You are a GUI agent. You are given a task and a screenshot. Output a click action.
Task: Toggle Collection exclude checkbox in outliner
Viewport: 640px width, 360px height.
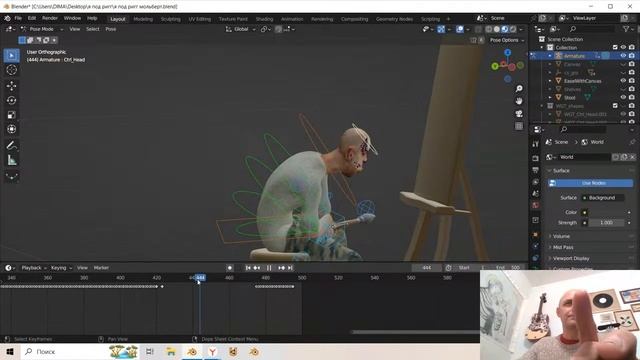point(615,47)
